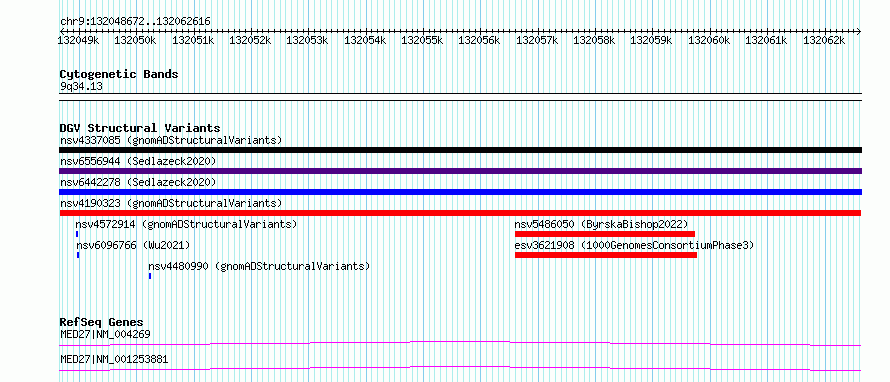Select the red esv3621908 variant bar
This screenshot has width=890, height=382.
[x=606, y=255]
